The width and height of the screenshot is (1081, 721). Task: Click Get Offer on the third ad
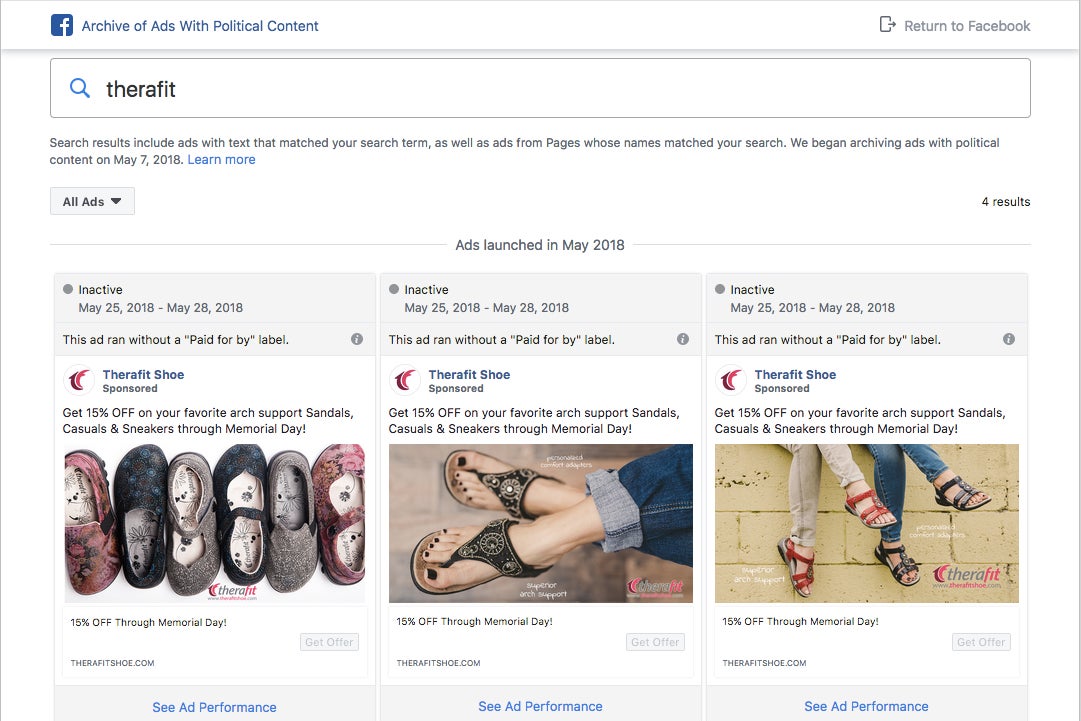tap(982, 642)
